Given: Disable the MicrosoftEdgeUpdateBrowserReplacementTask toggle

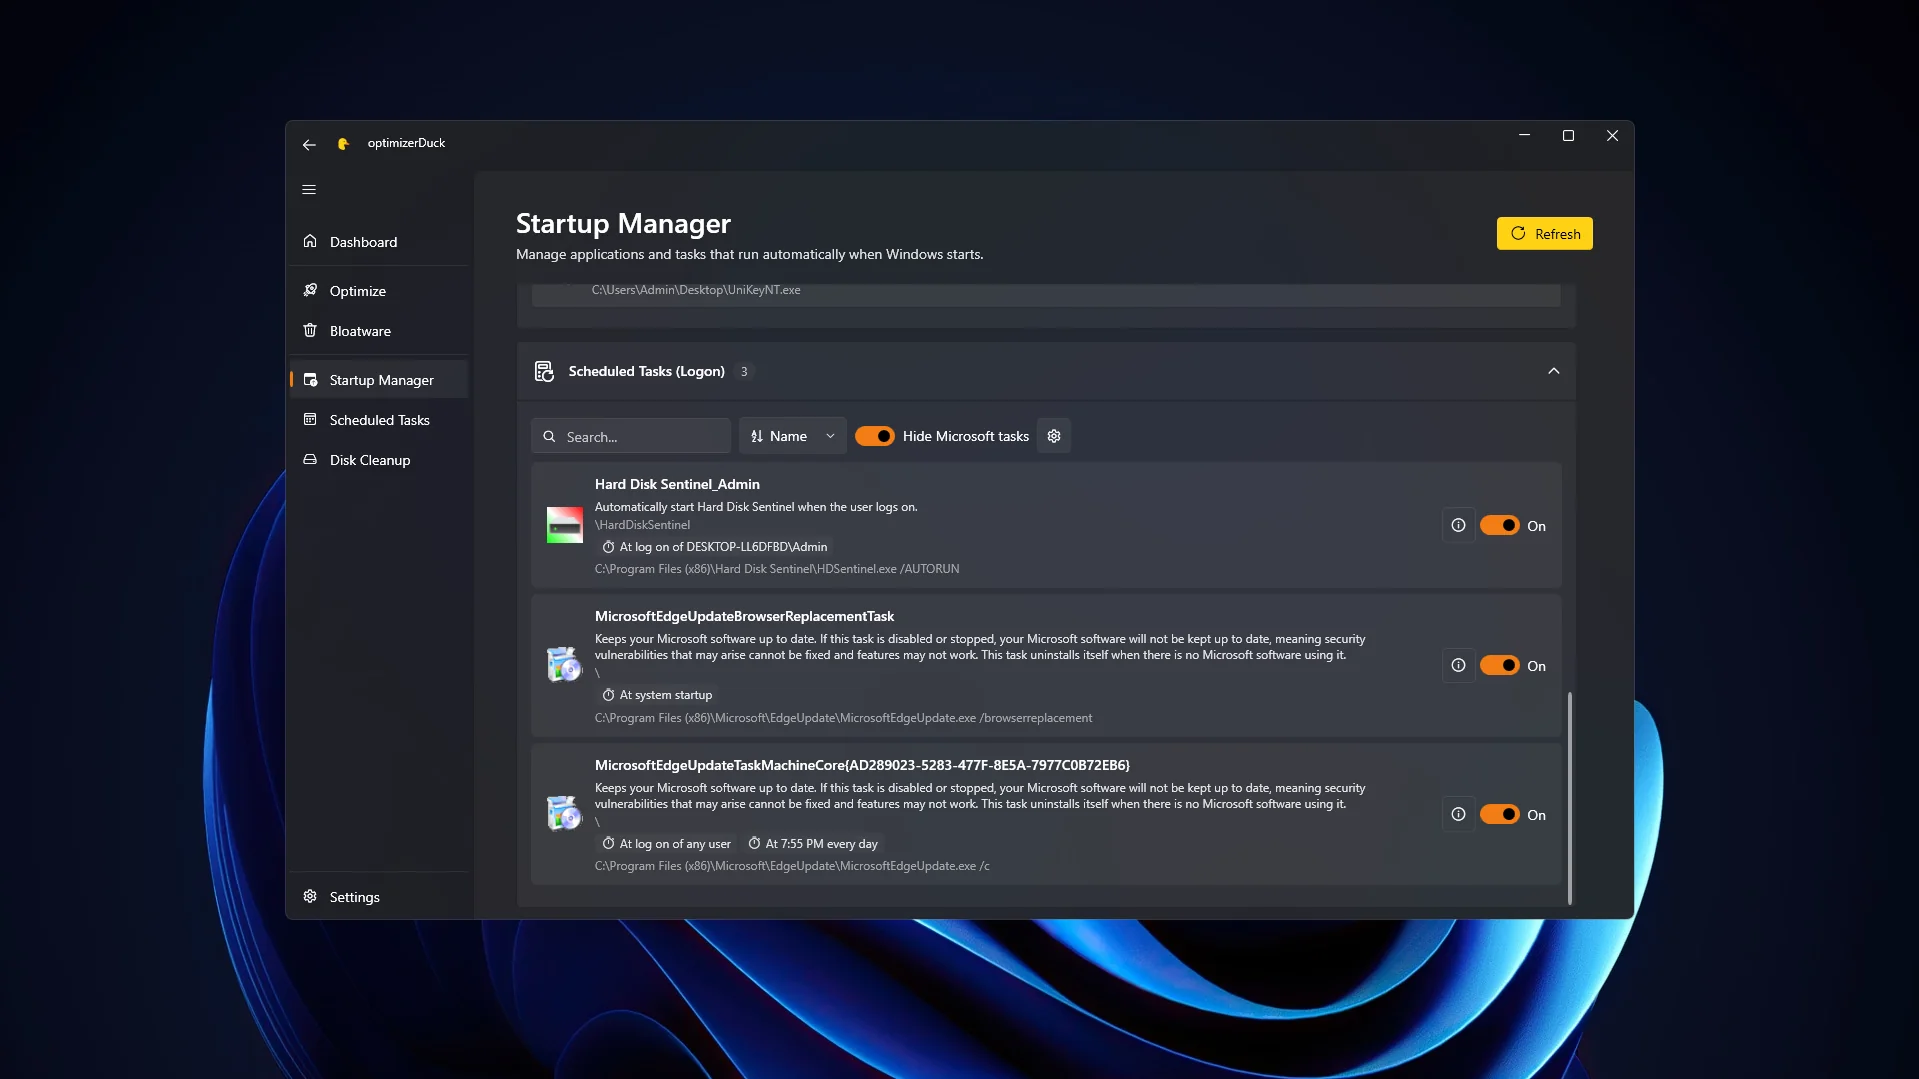Looking at the screenshot, I should [x=1499, y=665].
